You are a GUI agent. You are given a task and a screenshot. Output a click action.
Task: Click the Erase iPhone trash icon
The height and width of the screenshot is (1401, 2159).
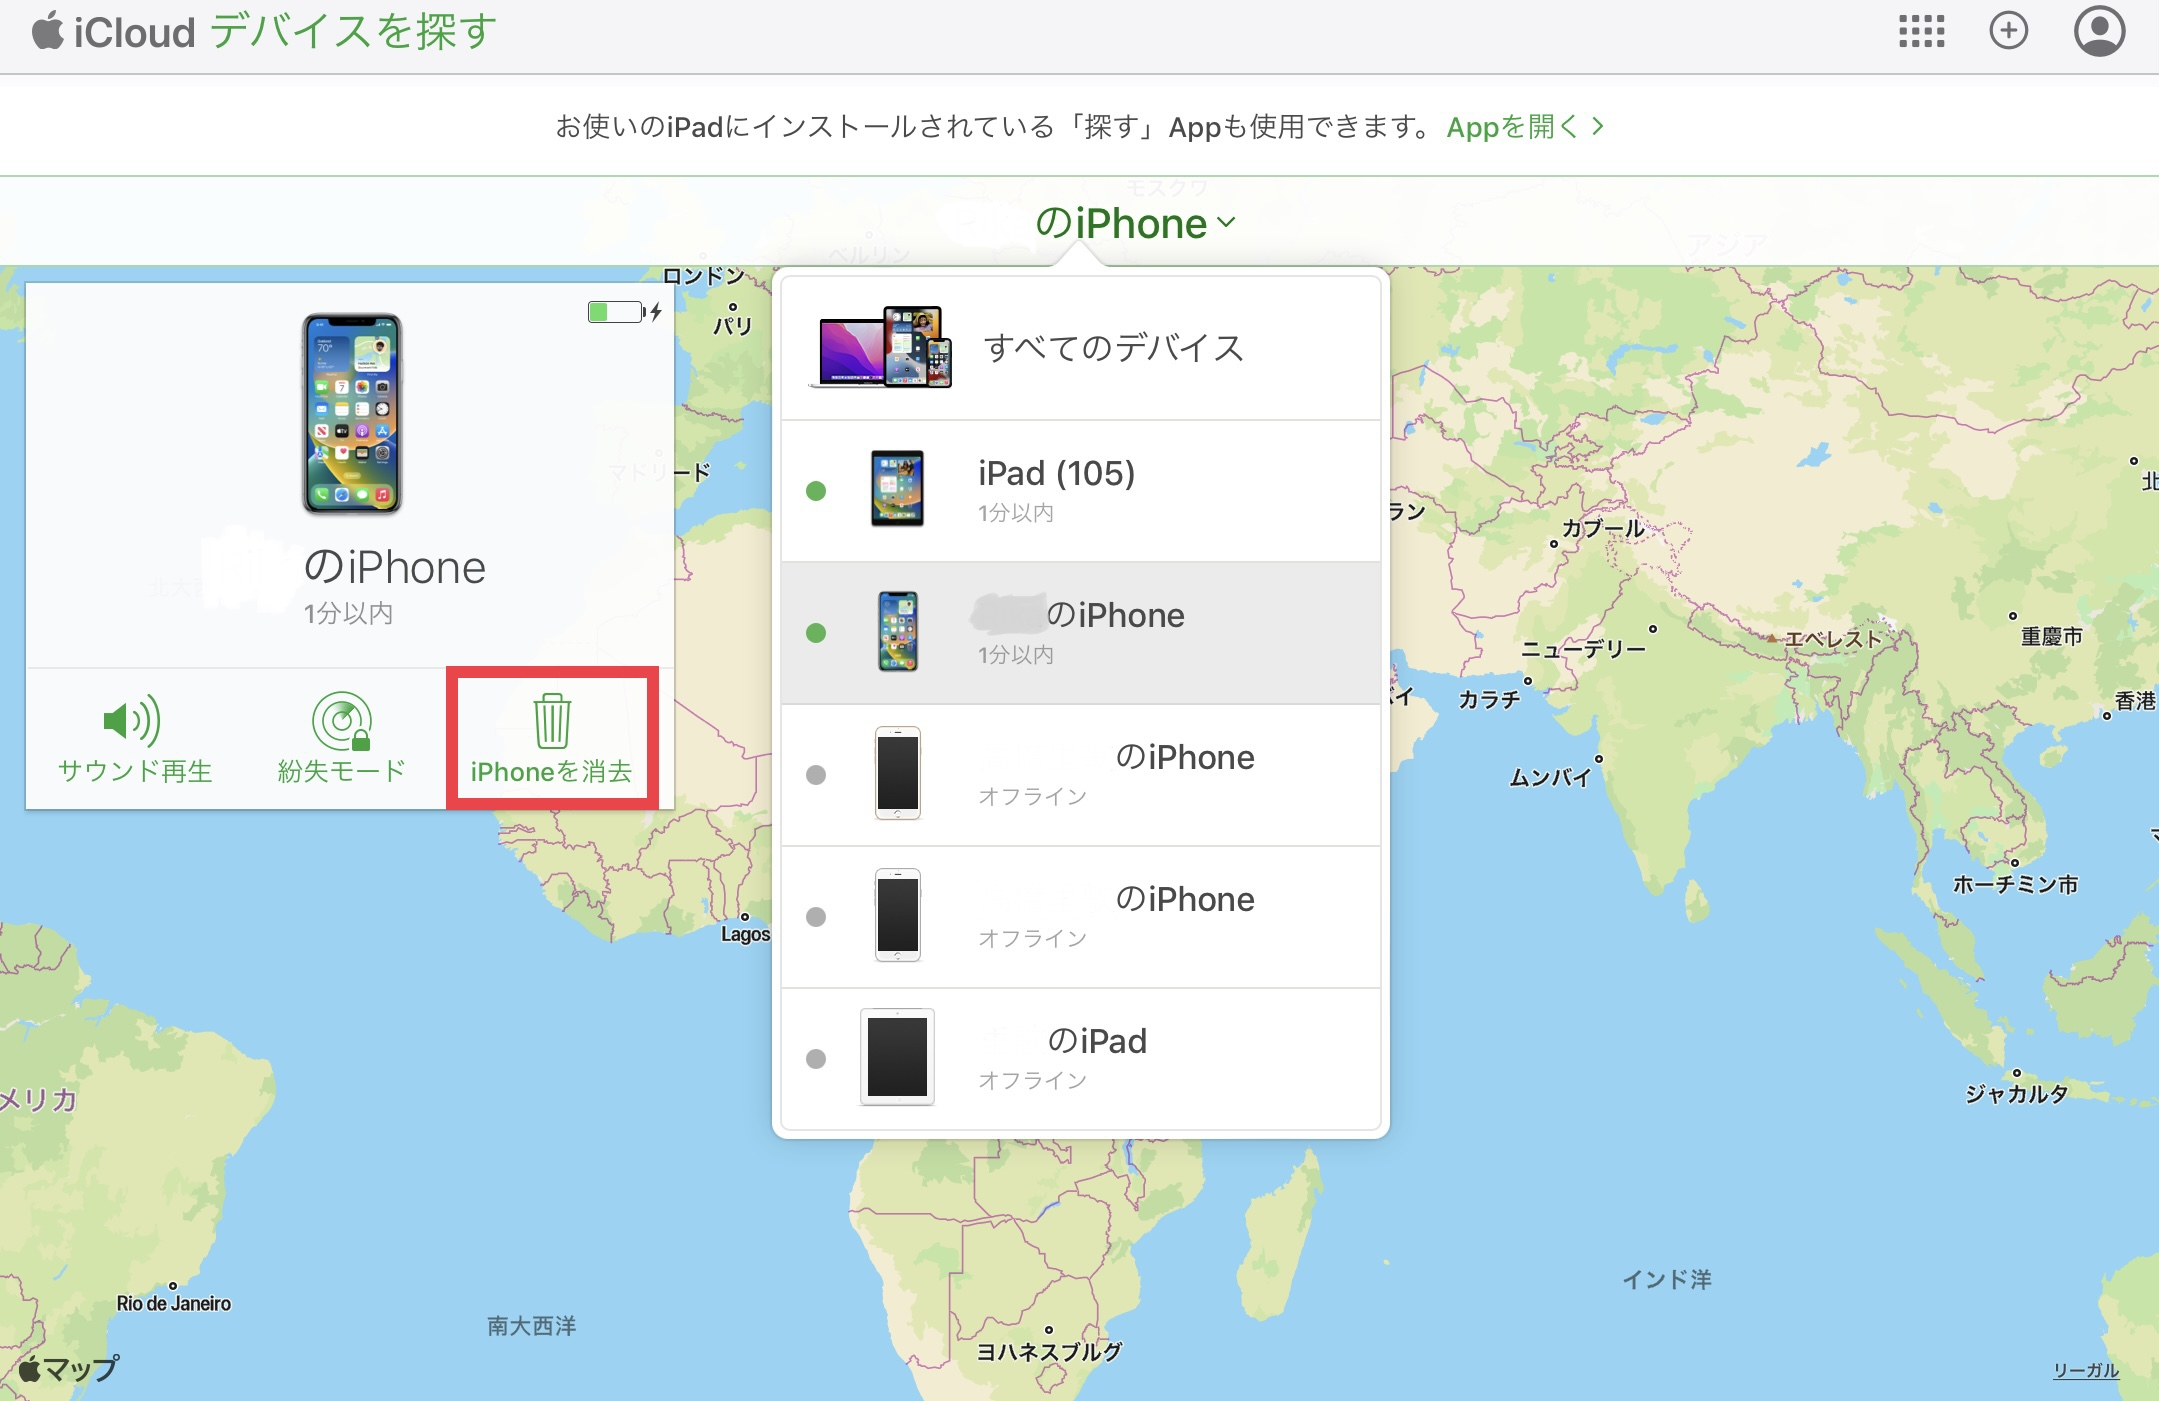click(x=552, y=720)
